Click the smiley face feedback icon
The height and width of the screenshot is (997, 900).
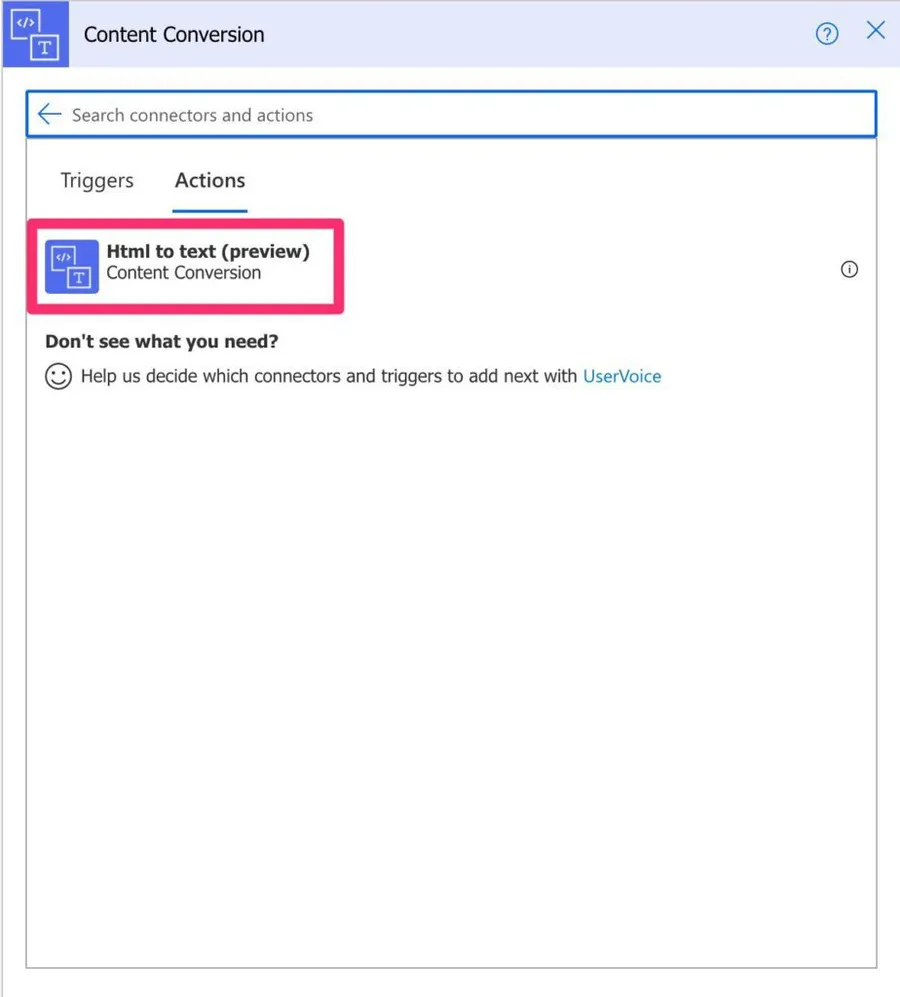58,377
